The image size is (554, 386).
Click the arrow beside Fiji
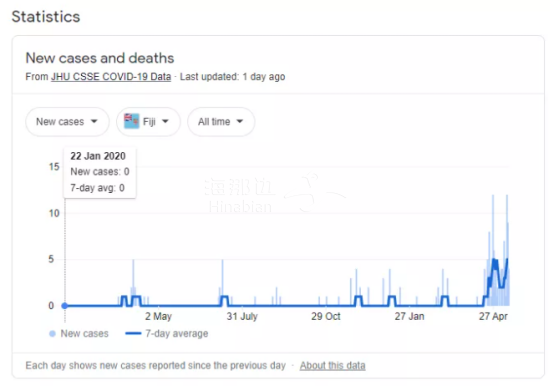165,121
